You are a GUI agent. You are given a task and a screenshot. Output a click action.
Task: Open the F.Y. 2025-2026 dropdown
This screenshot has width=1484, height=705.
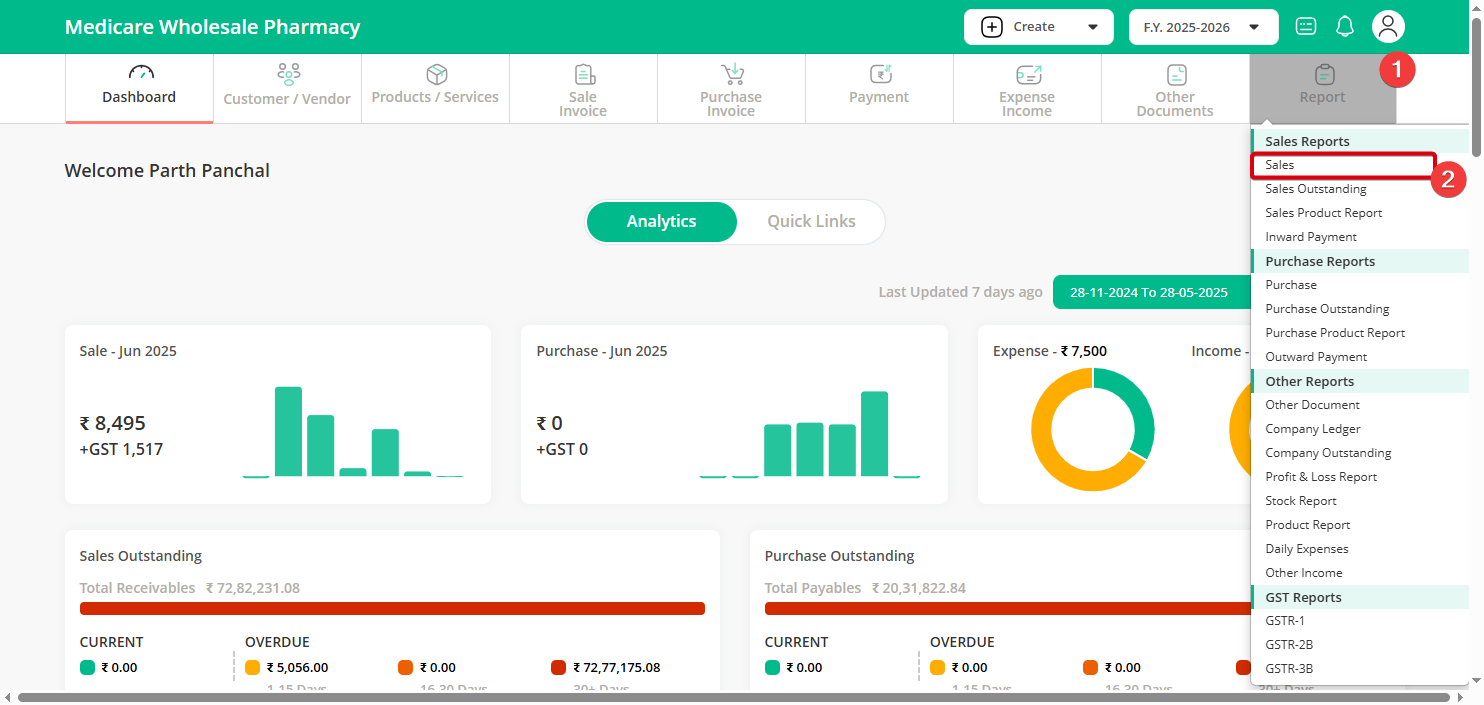pos(1203,27)
